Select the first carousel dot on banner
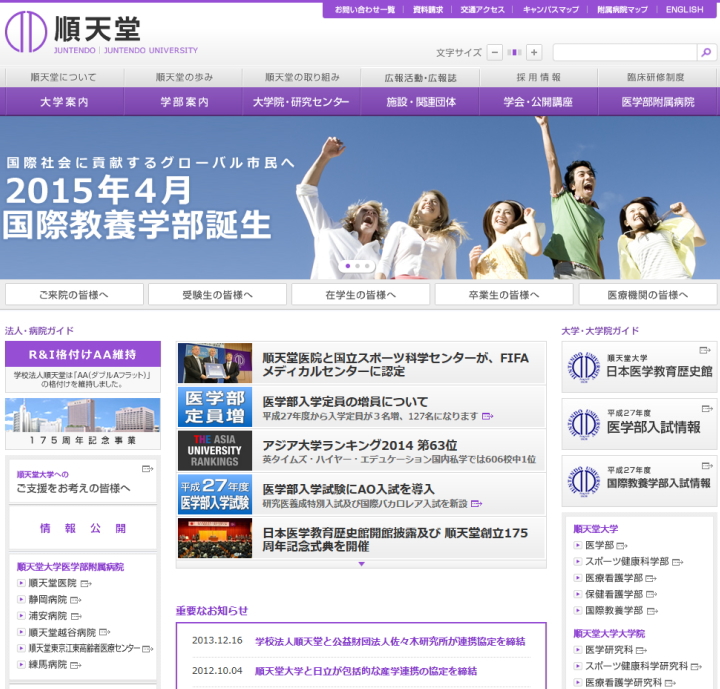This screenshot has width=720, height=689. (347, 266)
